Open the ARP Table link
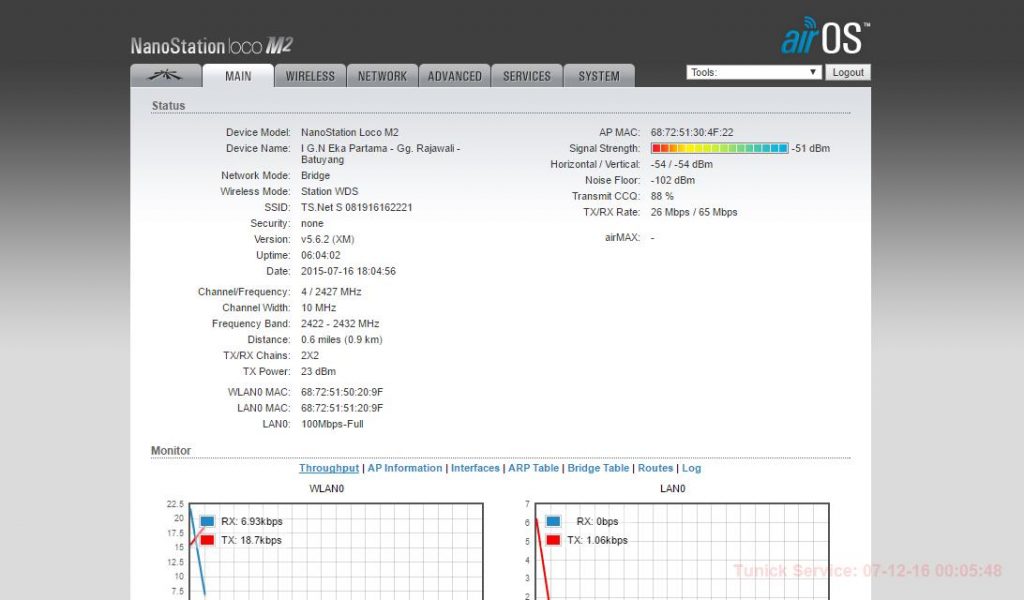 point(534,468)
